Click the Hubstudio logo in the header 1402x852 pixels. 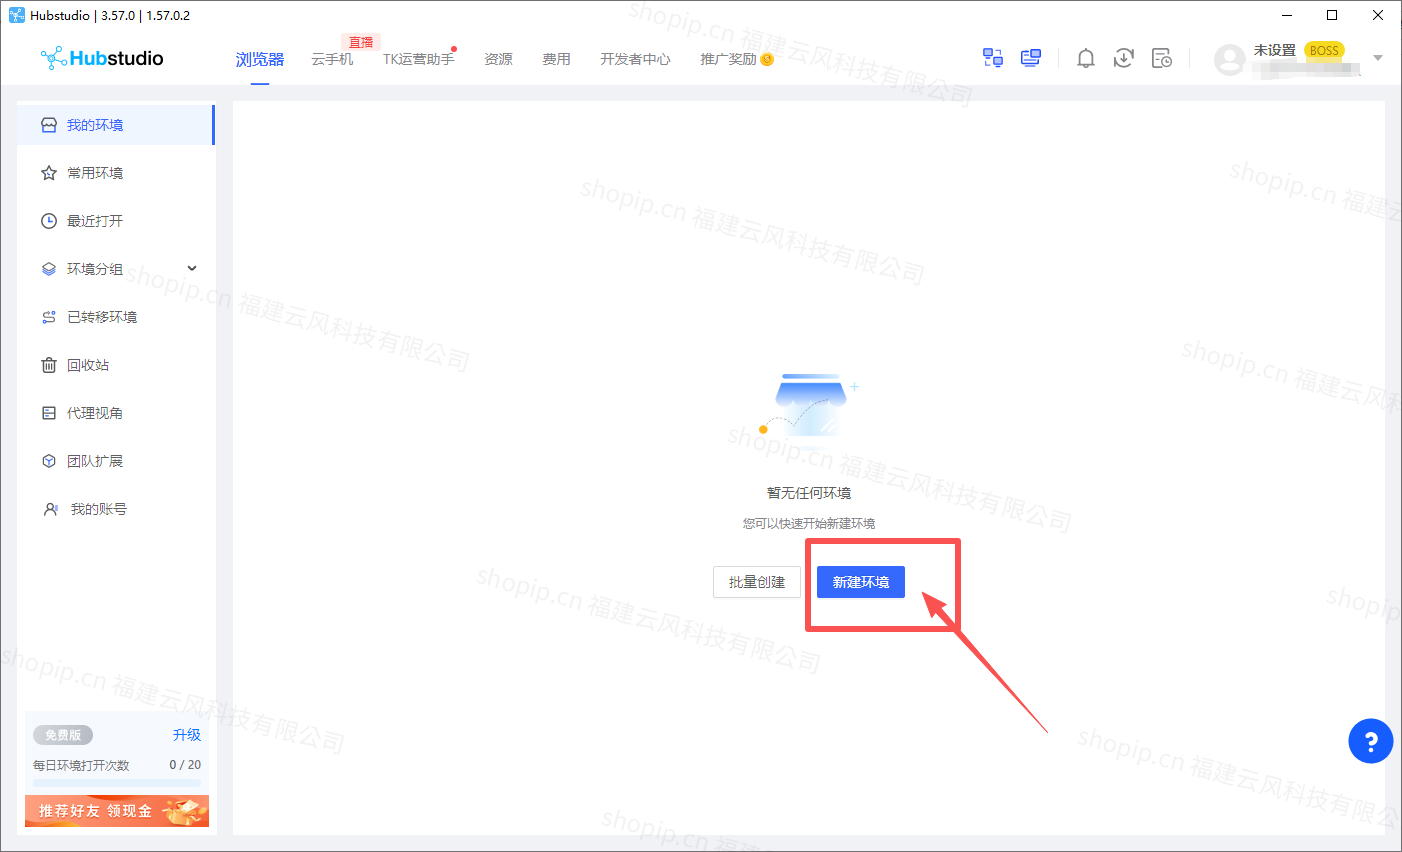[x=102, y=58]
